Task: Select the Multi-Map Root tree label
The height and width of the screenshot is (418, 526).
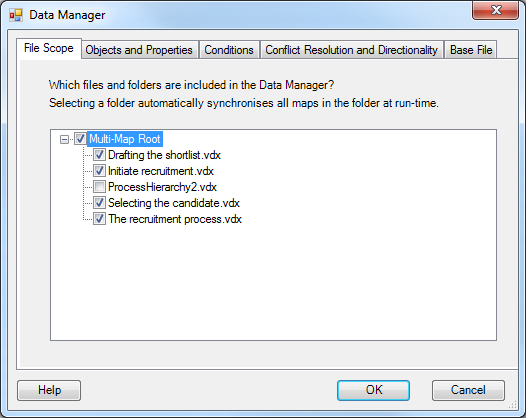Action: point(125,139)
